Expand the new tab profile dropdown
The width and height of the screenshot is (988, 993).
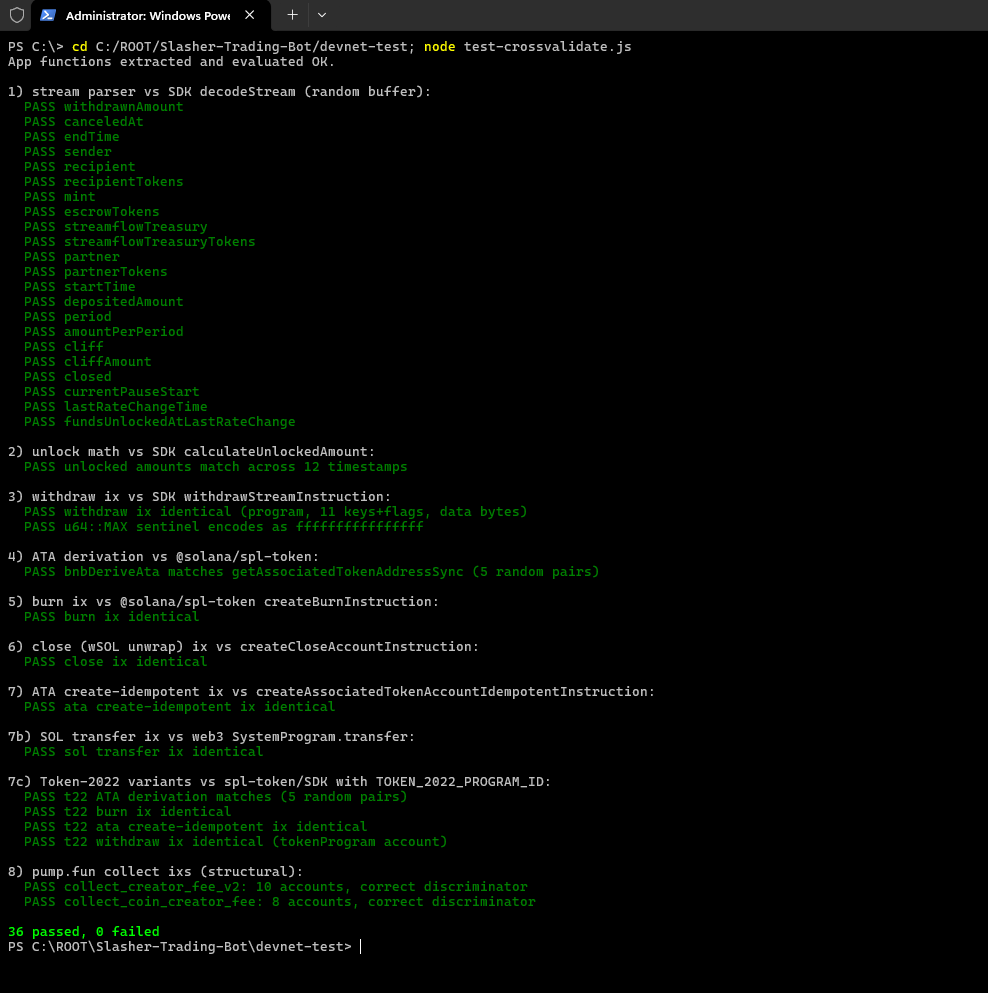point(322,15)
